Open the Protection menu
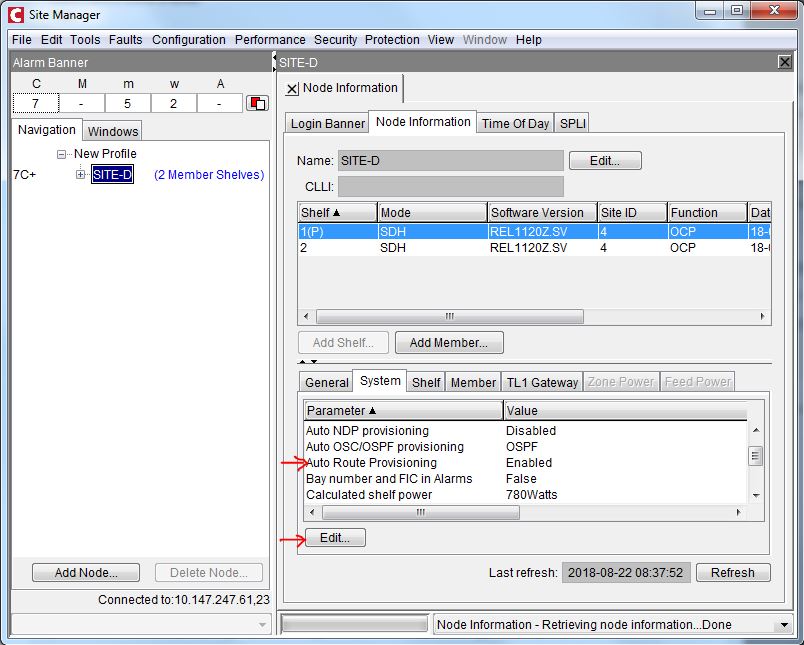The image size is (804, 645). pos(392,39)
